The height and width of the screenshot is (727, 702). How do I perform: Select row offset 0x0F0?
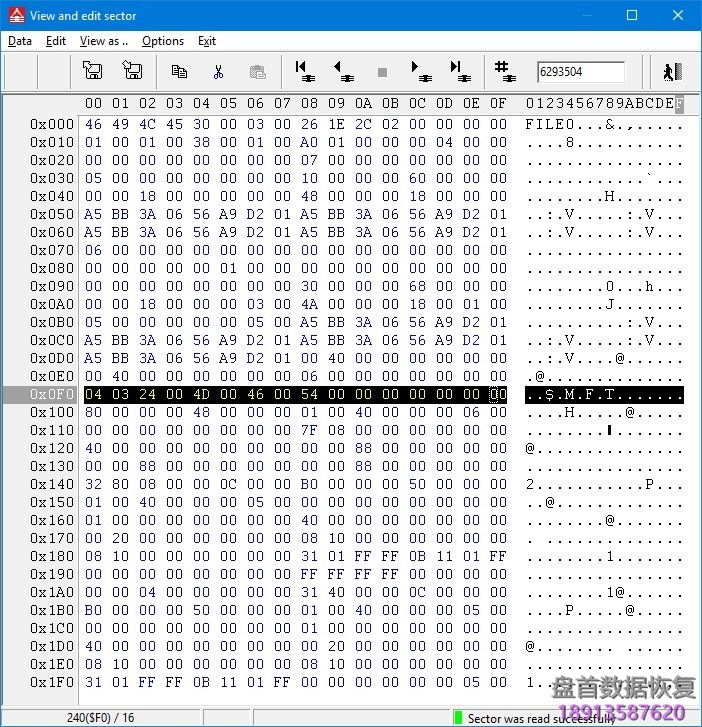(52, 394)
